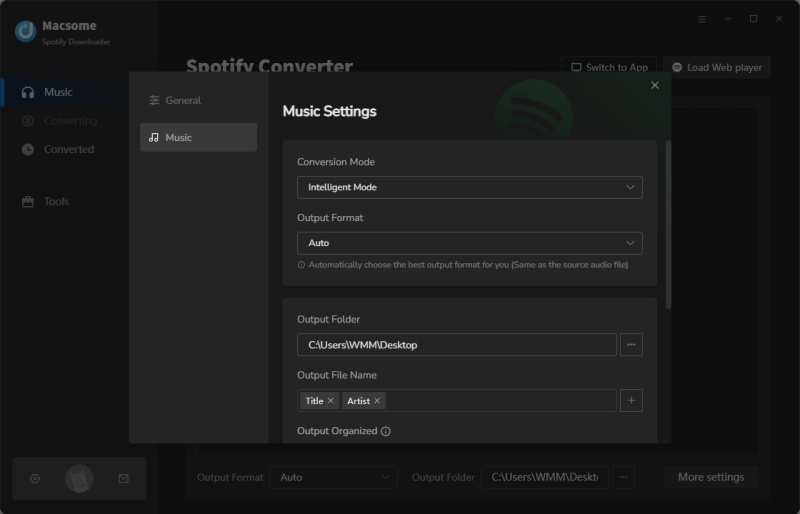Click bottom bar Output Folder path field

(544, 477)
